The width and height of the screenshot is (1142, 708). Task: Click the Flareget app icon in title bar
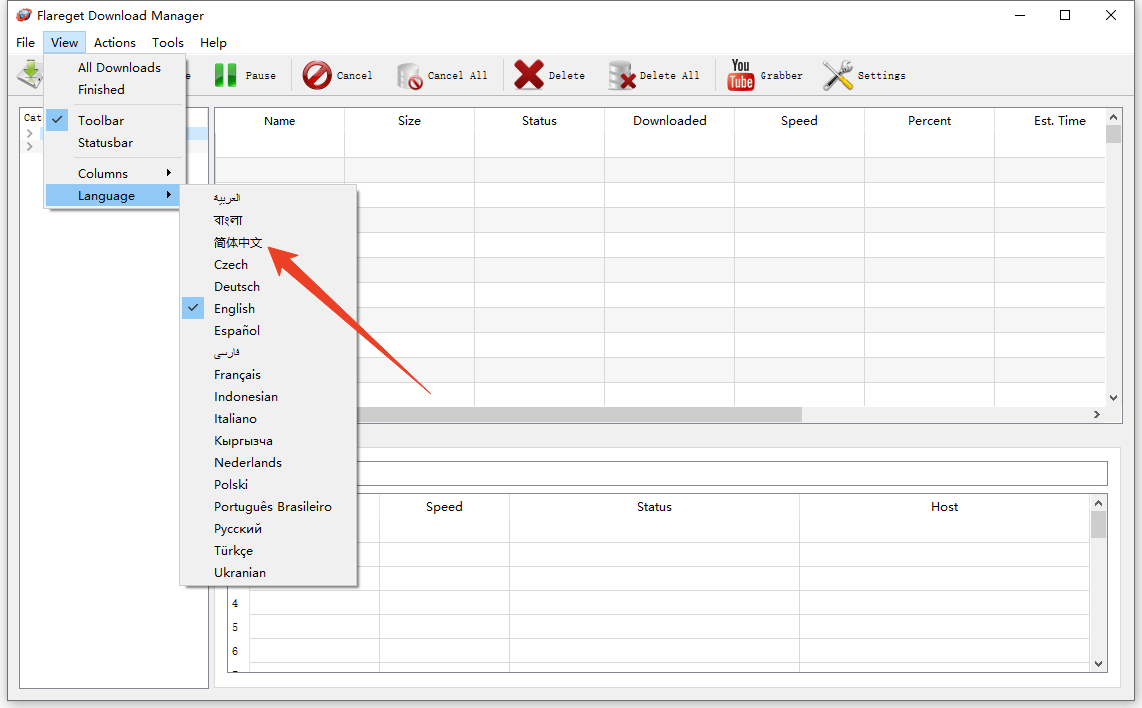coord(24,15)
